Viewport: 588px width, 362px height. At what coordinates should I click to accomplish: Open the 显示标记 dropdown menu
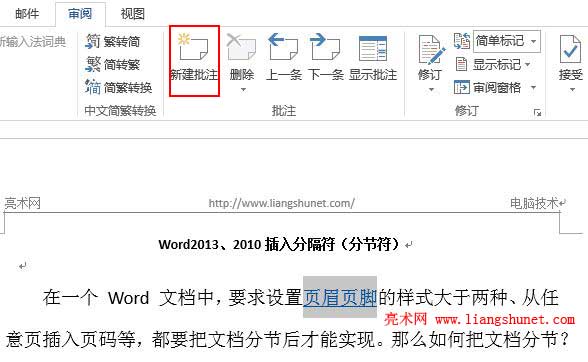tap(494, 65)
